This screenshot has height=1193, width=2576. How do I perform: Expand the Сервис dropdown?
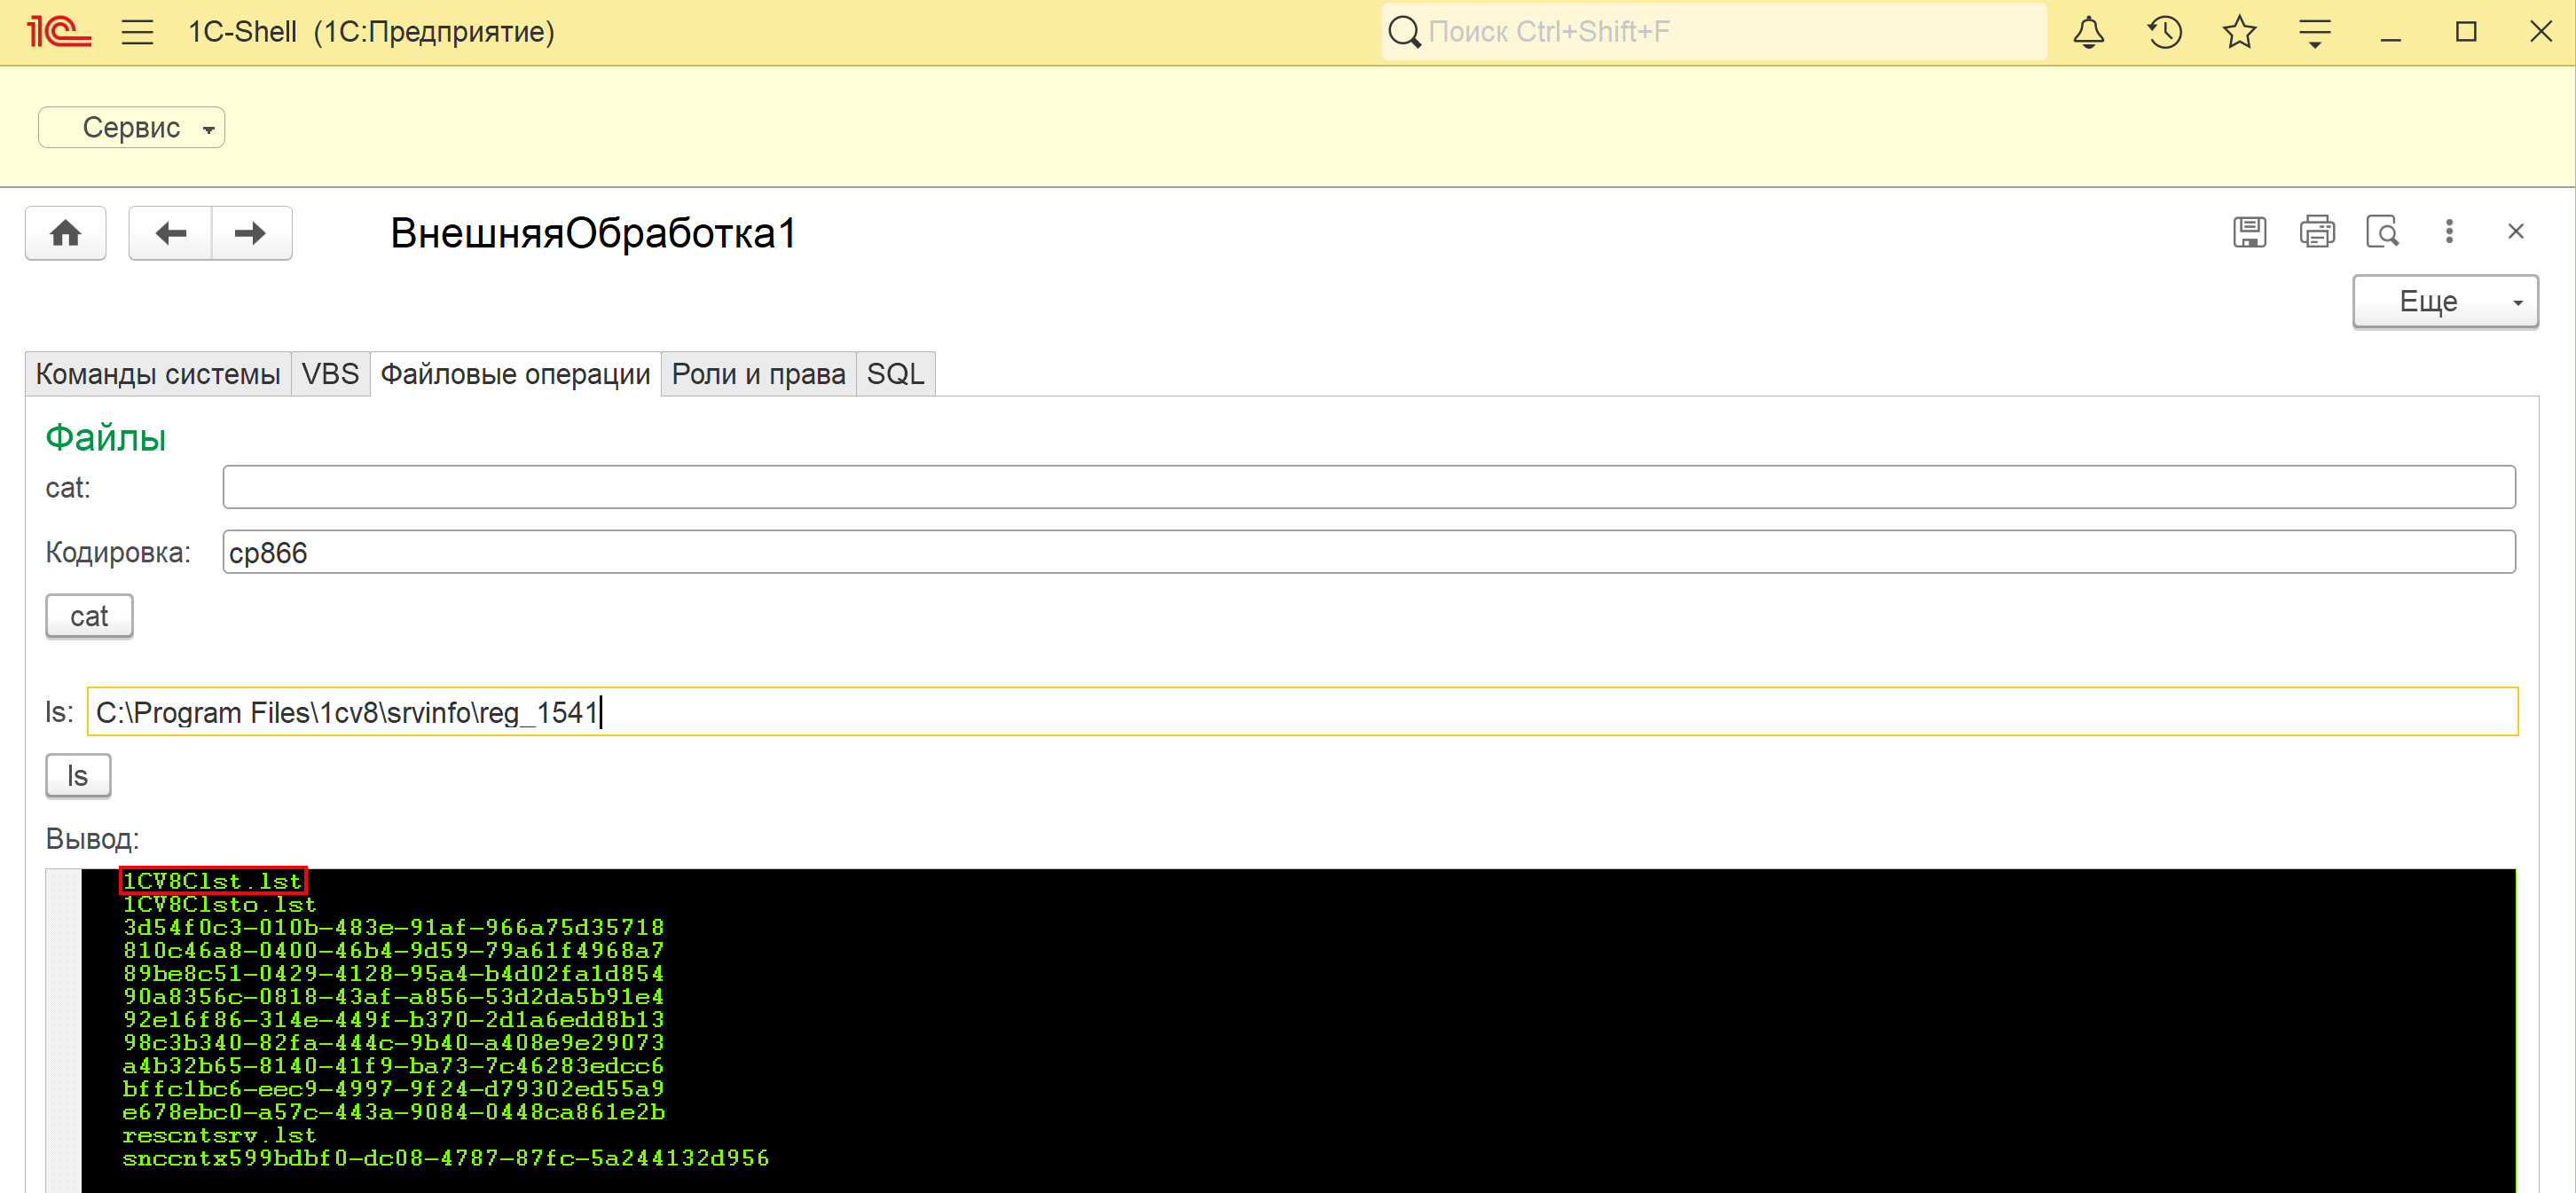click(132, 127)
